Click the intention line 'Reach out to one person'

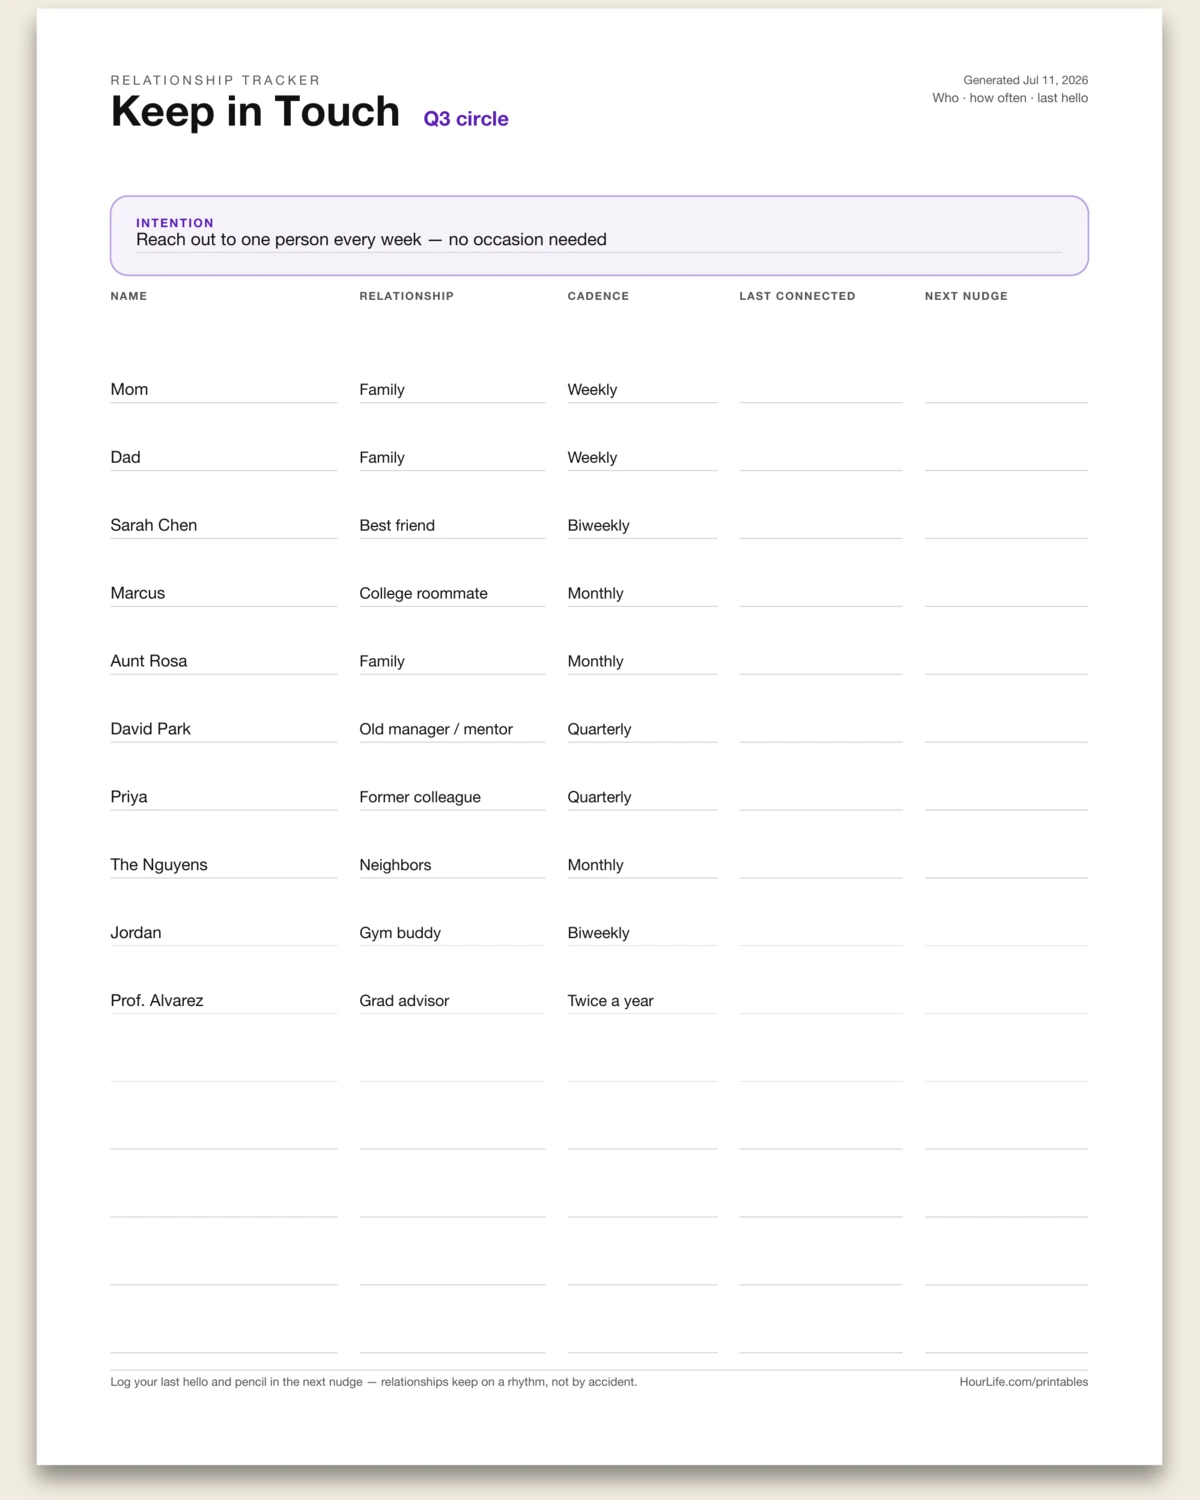click(x=371, y=240)
